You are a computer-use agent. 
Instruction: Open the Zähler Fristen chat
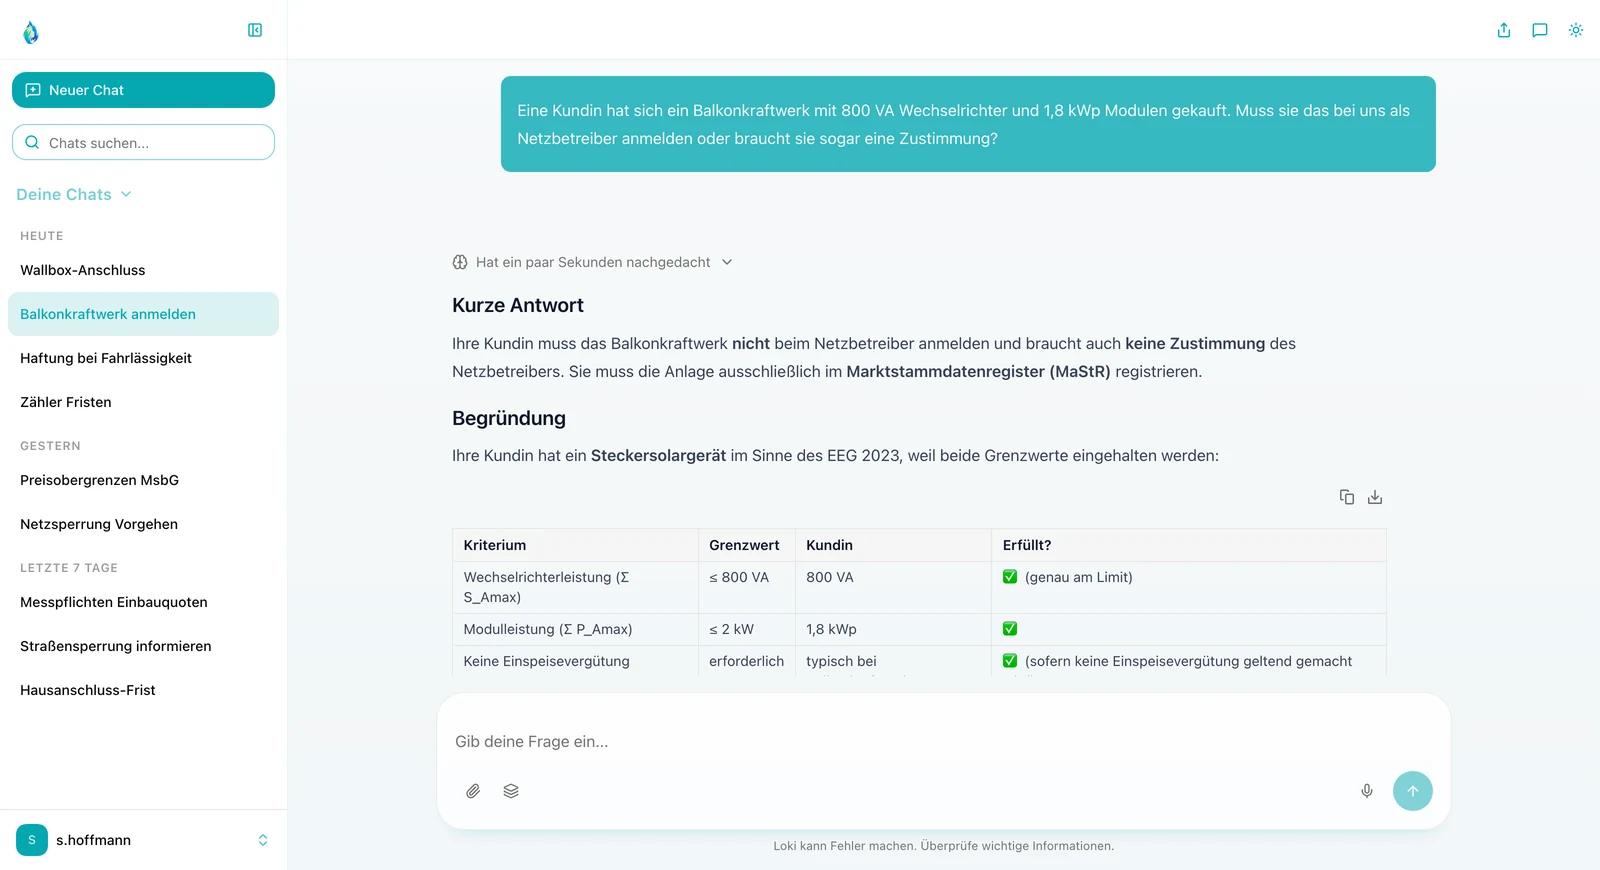click(x=143, y=402)
